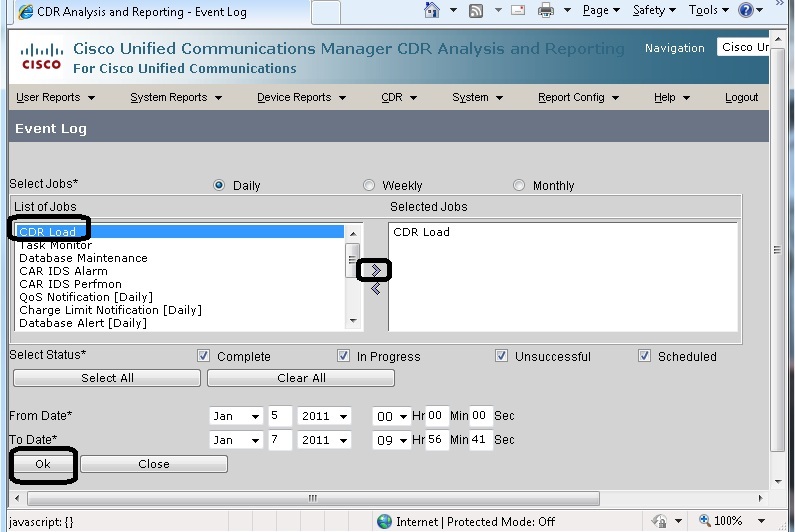Open the From Date hour dropdown

pyautogui.click(x=391, y=416)
